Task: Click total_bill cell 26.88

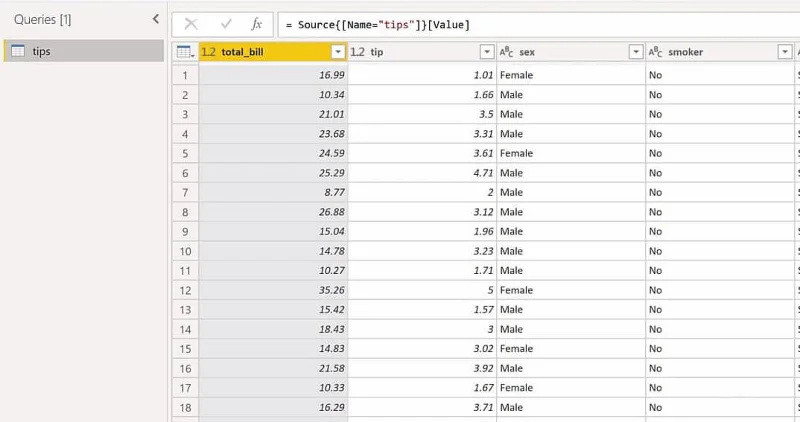Action: (x=273, y=212)
